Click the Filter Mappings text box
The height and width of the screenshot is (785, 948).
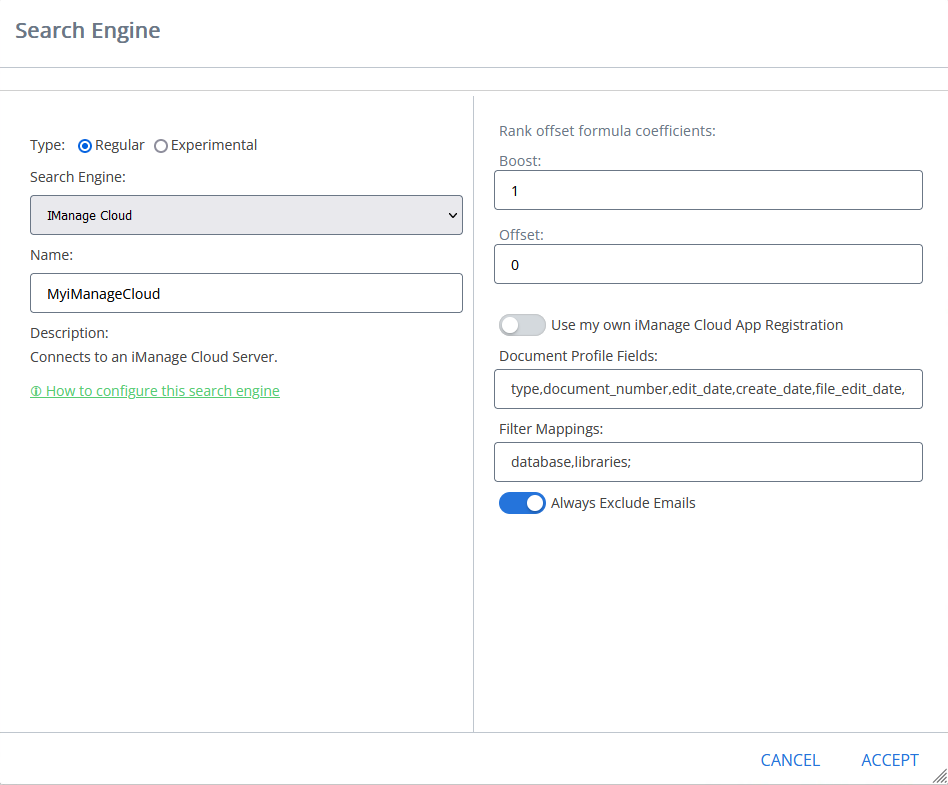[x=708, y=462]
